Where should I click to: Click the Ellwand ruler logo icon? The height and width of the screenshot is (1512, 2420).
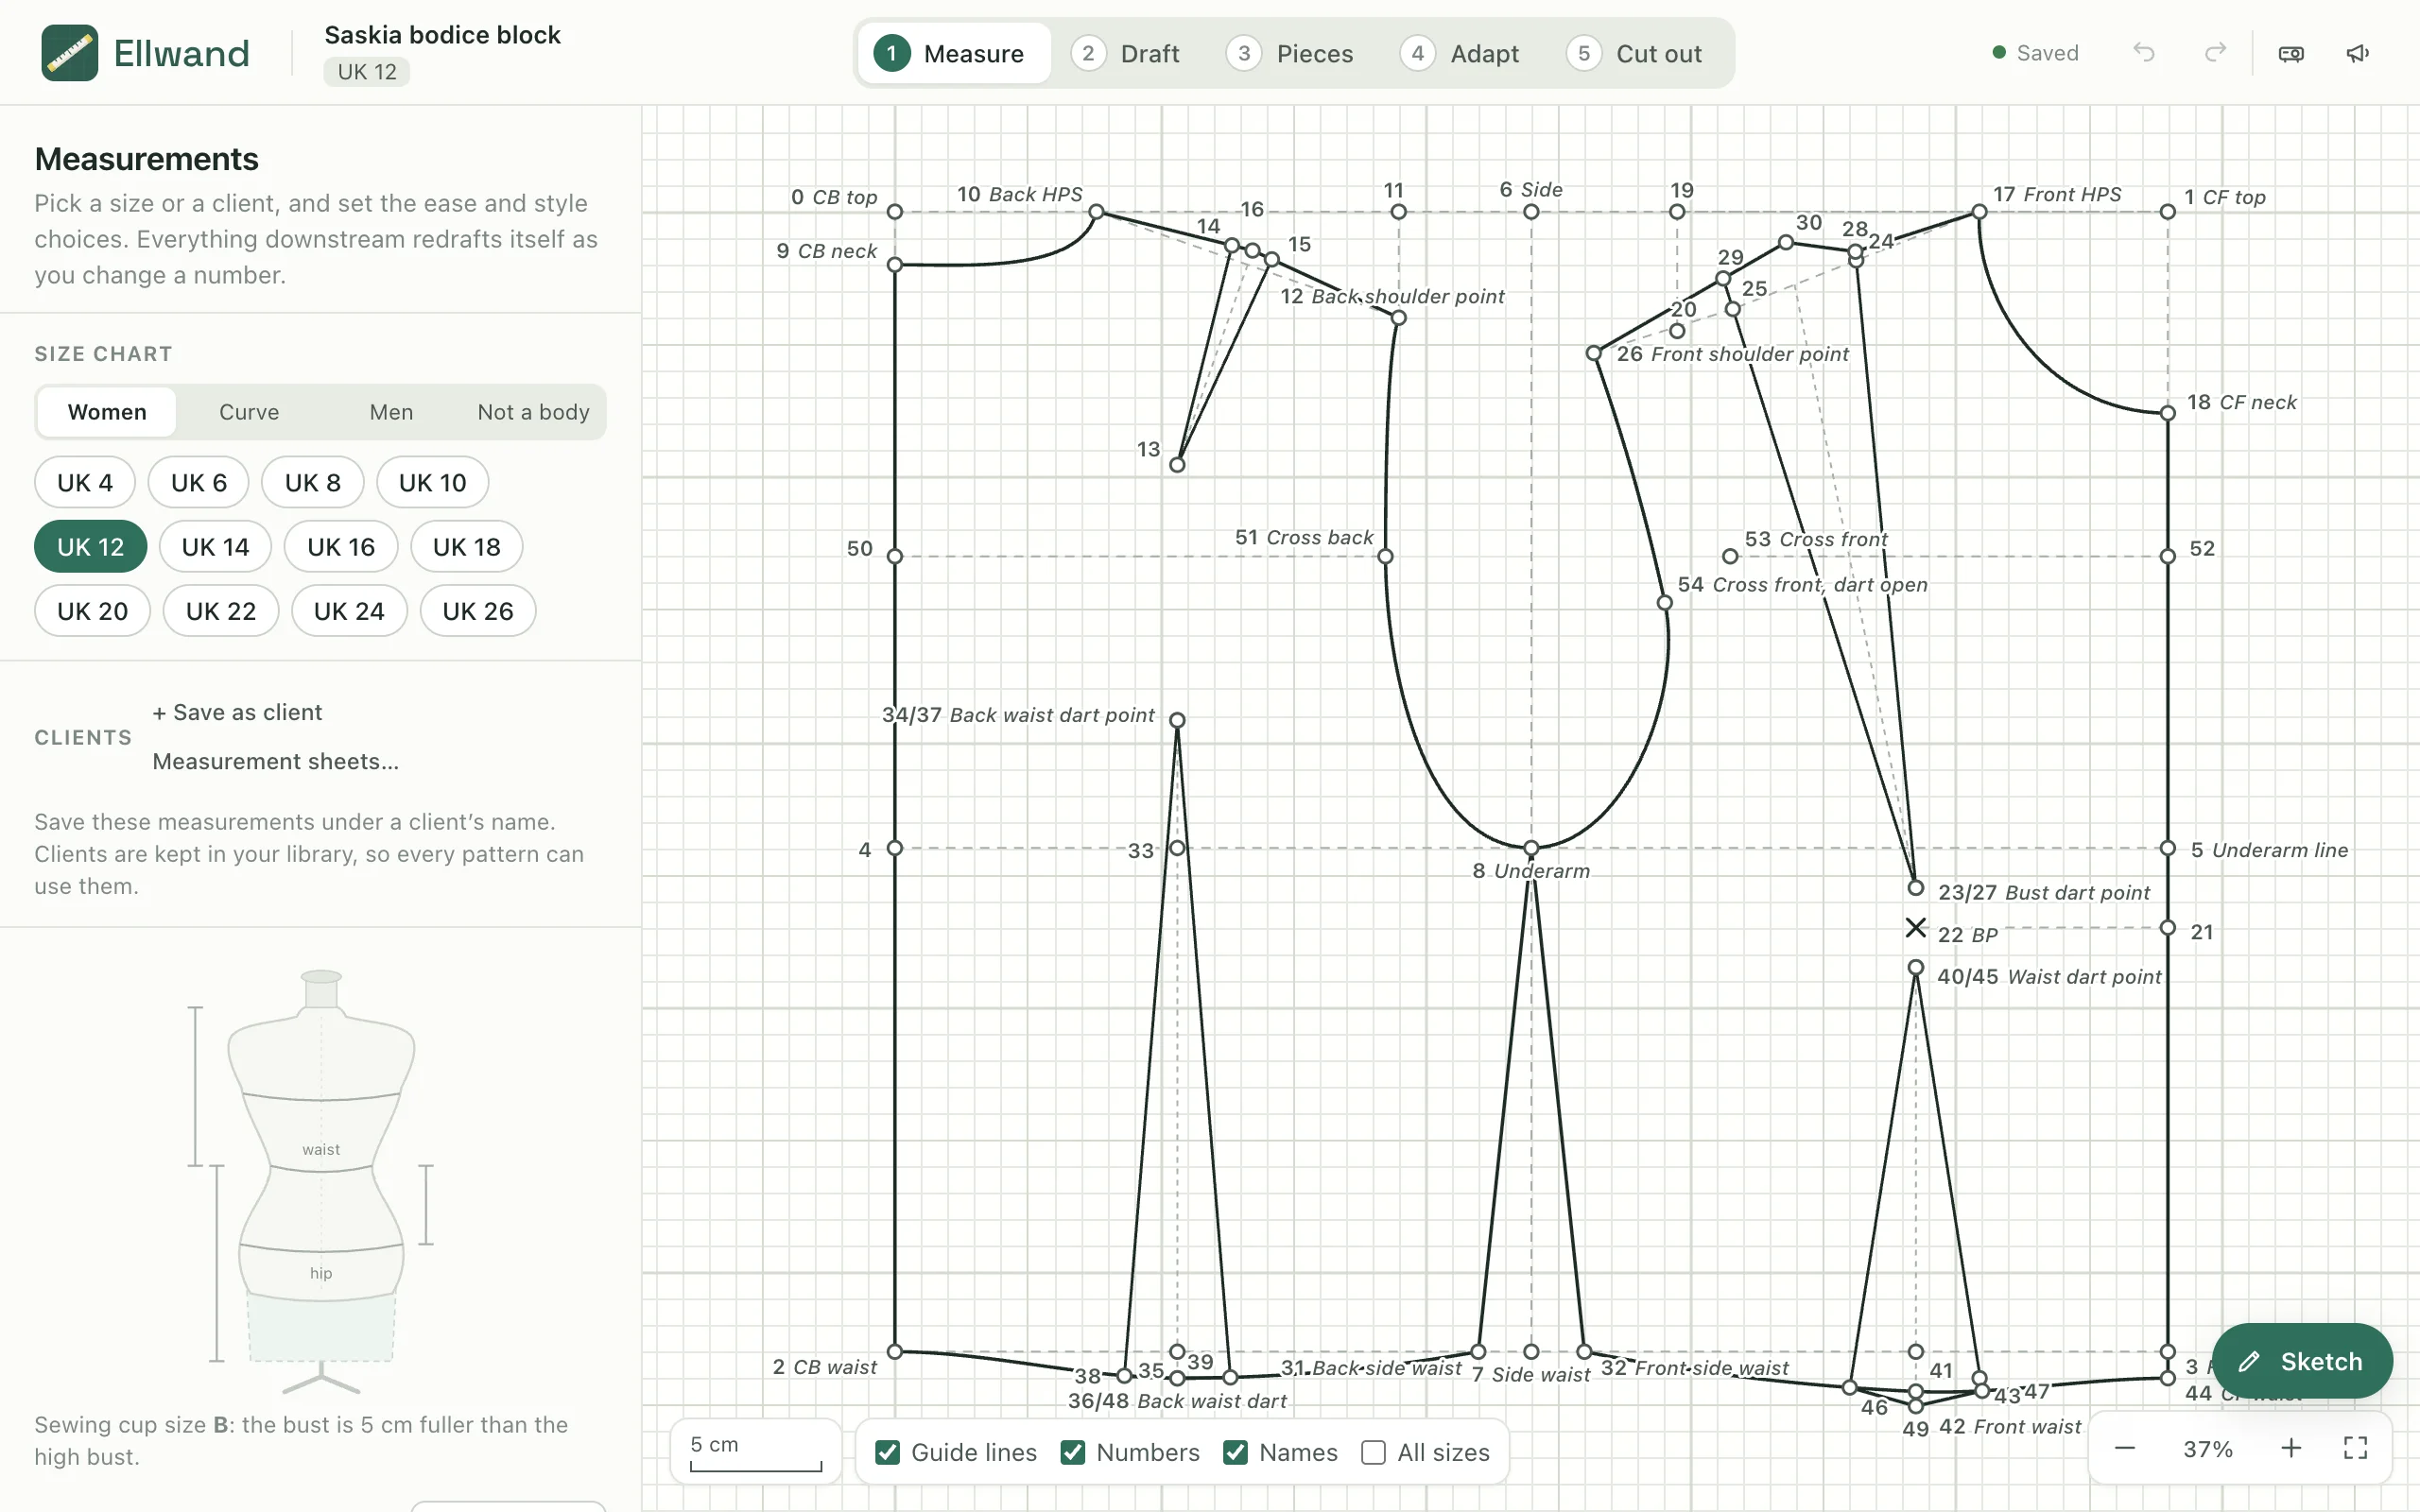pos(69,53)
